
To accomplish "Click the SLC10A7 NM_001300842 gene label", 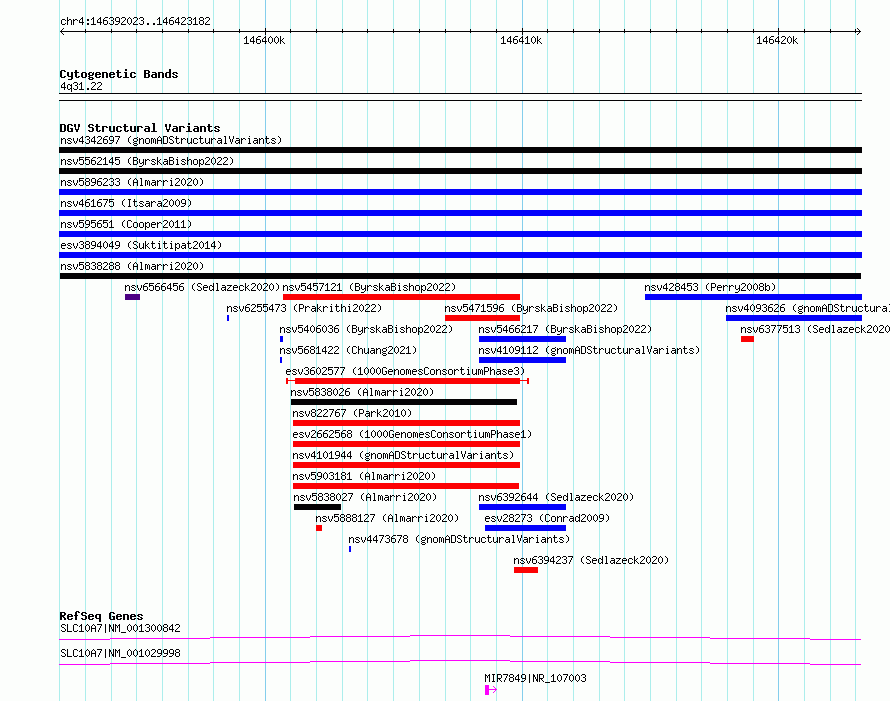I will click(x=120, y=628).
